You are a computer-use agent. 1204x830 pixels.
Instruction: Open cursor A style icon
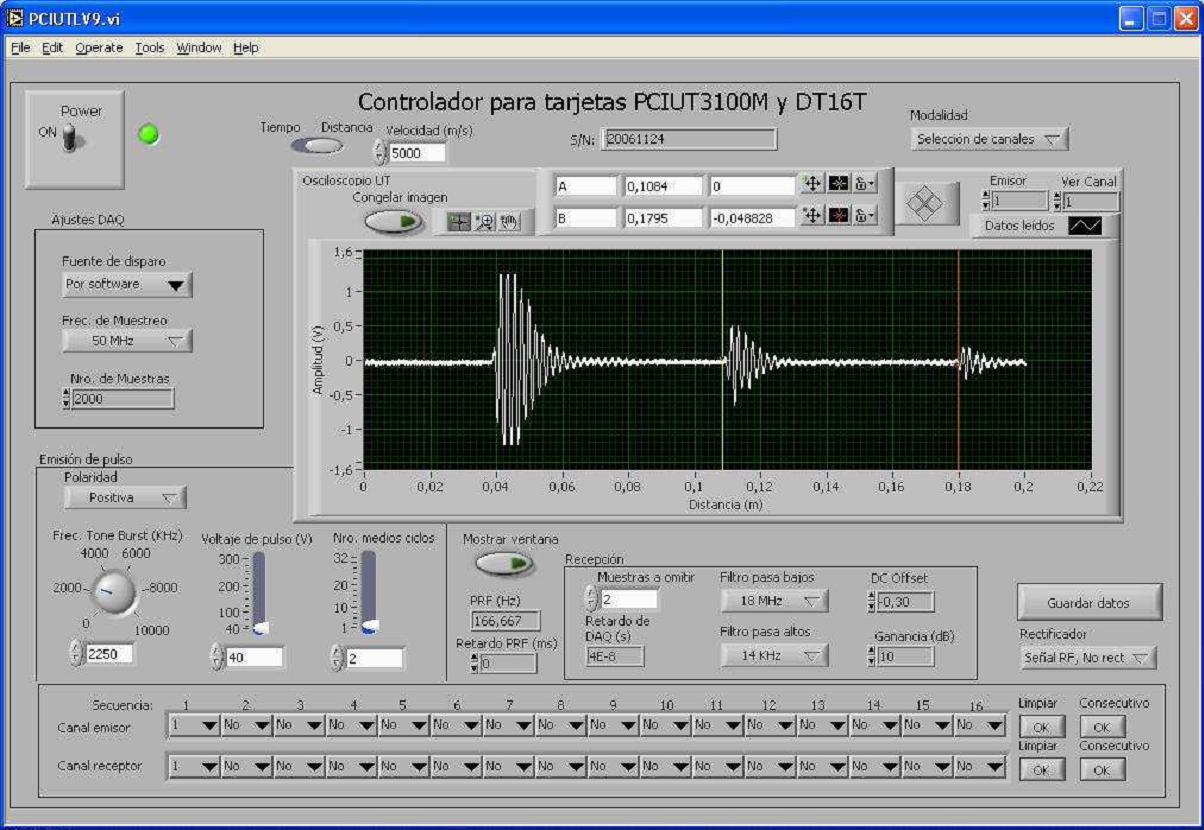pyautogui.click(x=838, y=185)
